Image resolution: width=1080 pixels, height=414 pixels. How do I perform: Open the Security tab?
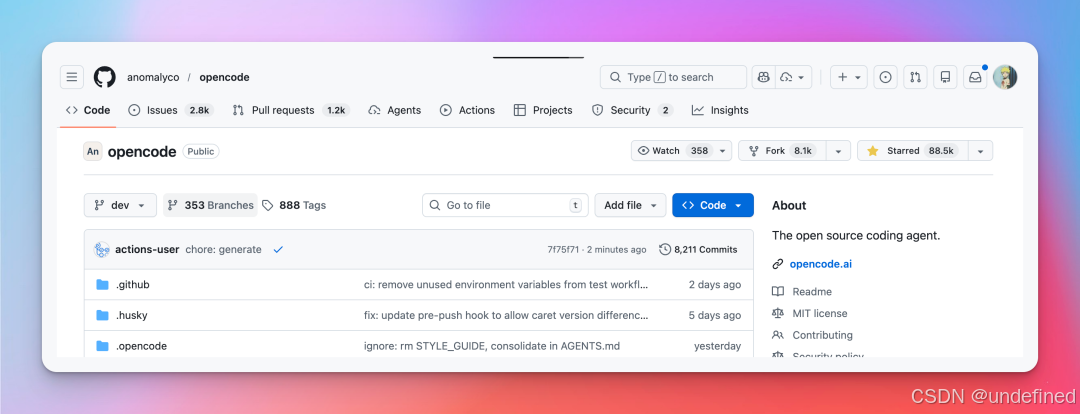[632, 110]
